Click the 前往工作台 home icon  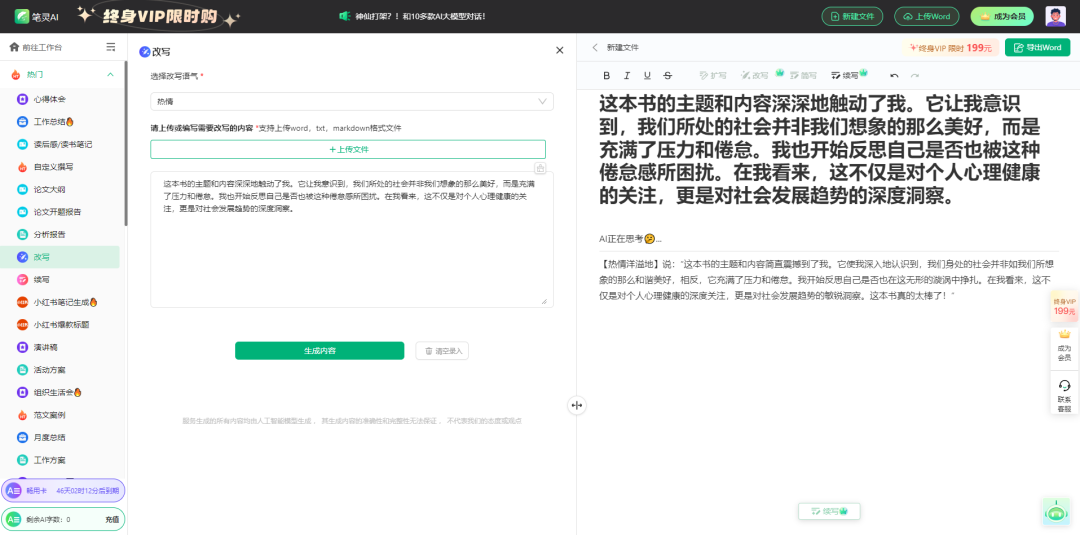14,47
